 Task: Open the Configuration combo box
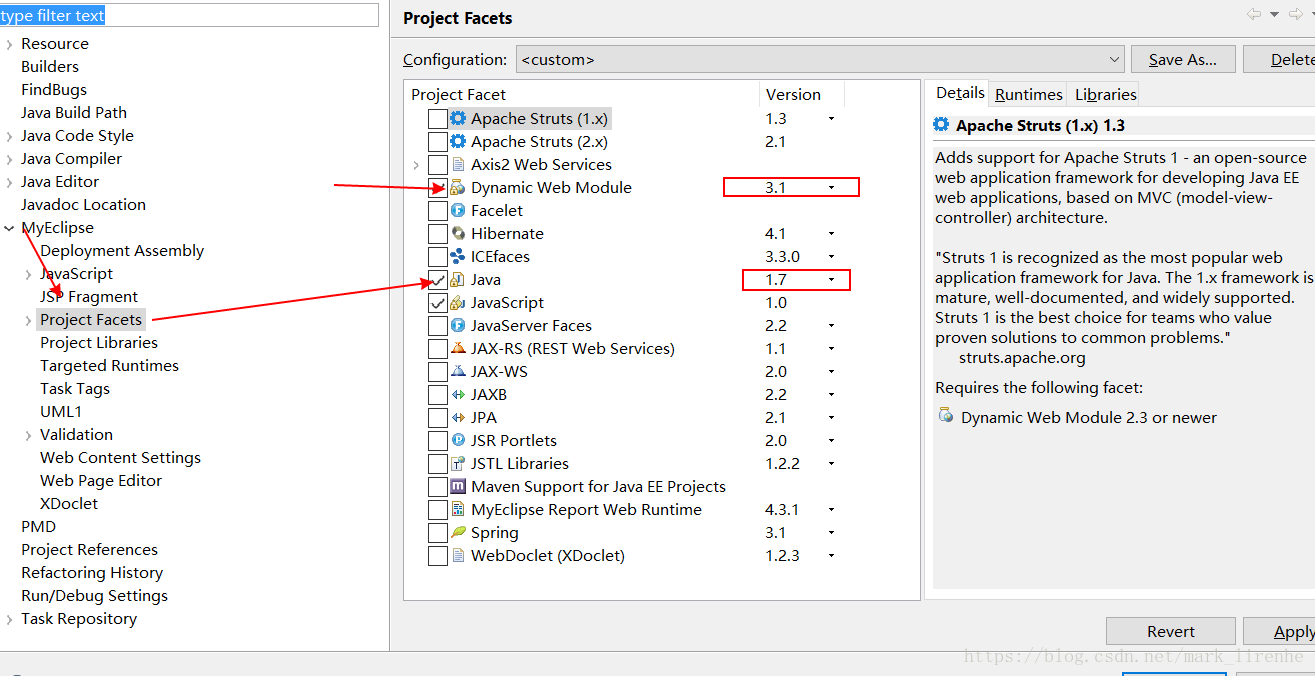click(820, 59)
